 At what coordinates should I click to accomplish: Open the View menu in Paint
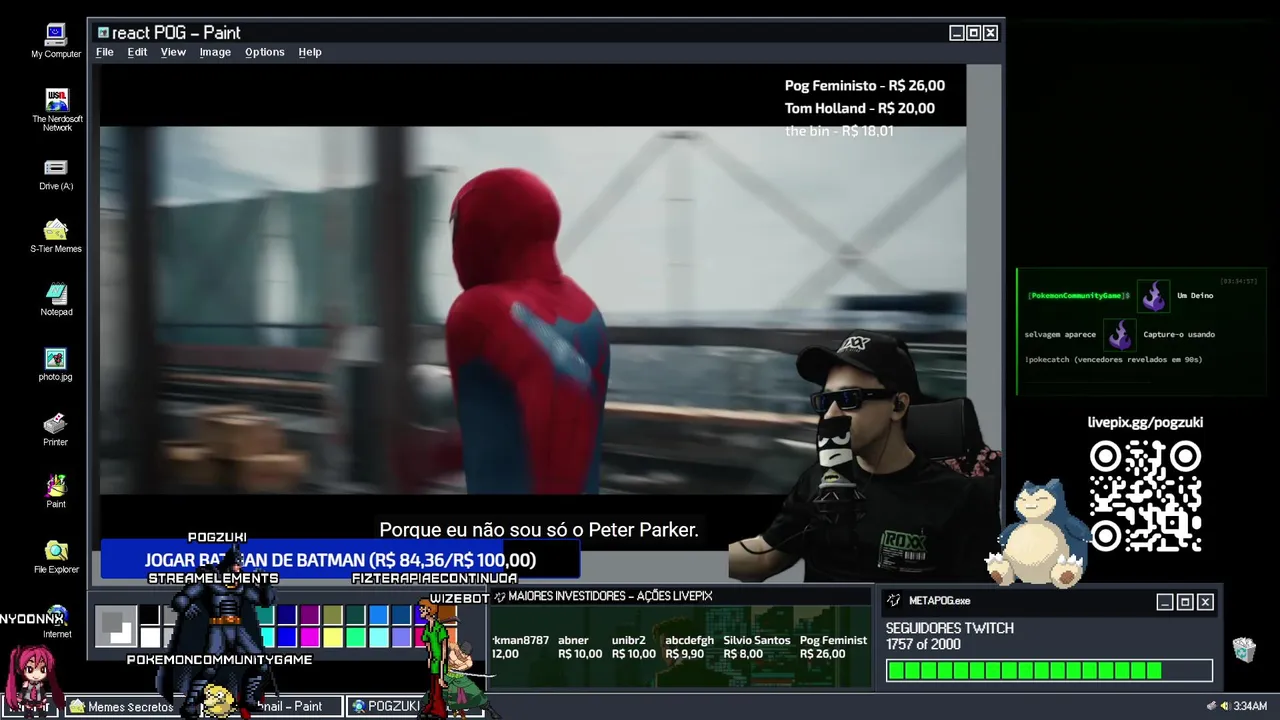click(173, 52)
